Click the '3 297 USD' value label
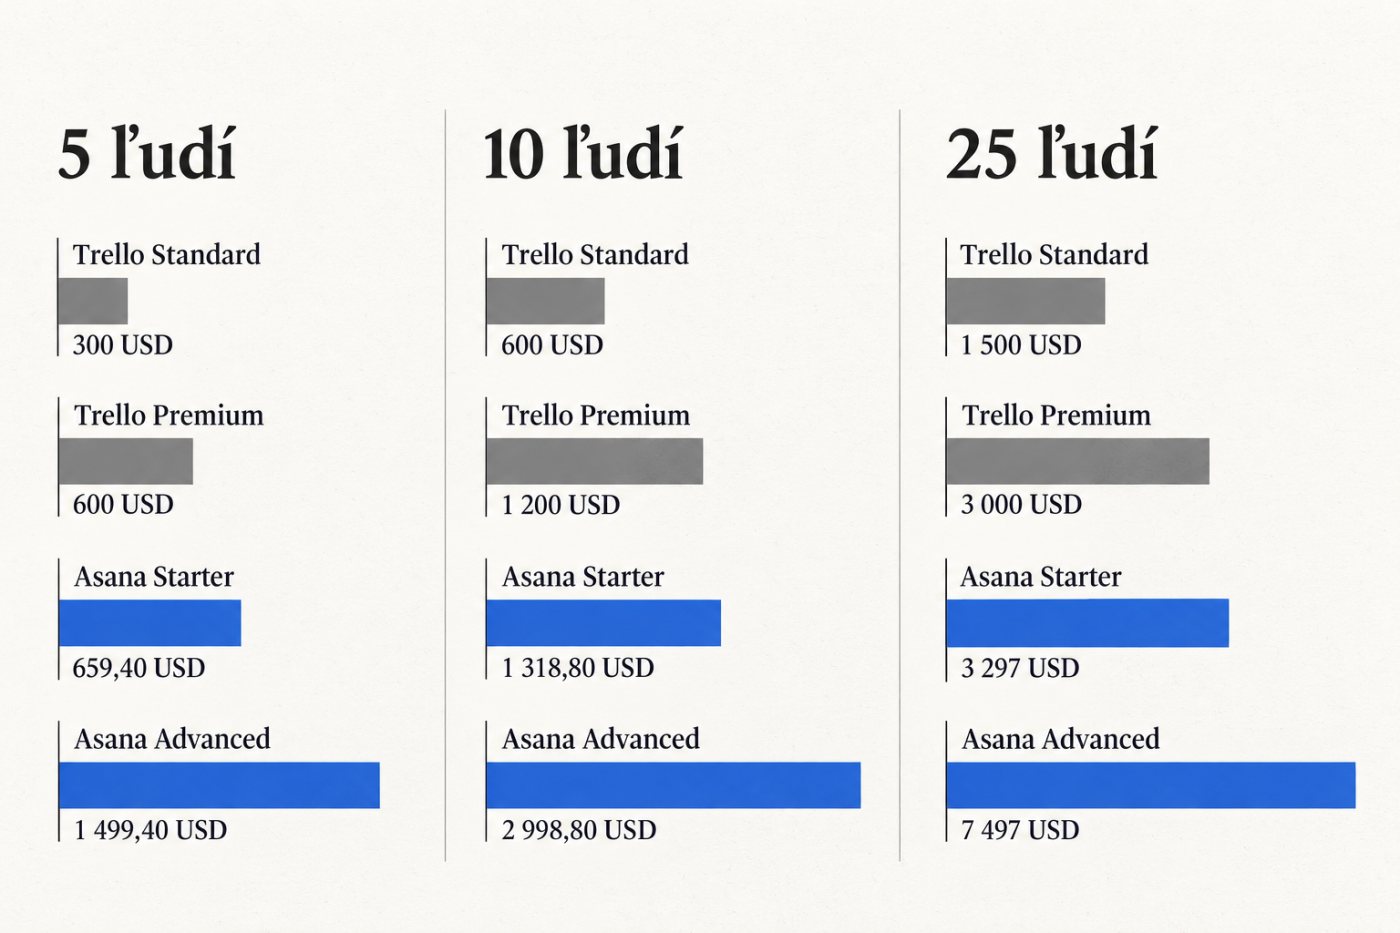Image resolution: width=1400 pixels, height=933 pixels. 1020,668
